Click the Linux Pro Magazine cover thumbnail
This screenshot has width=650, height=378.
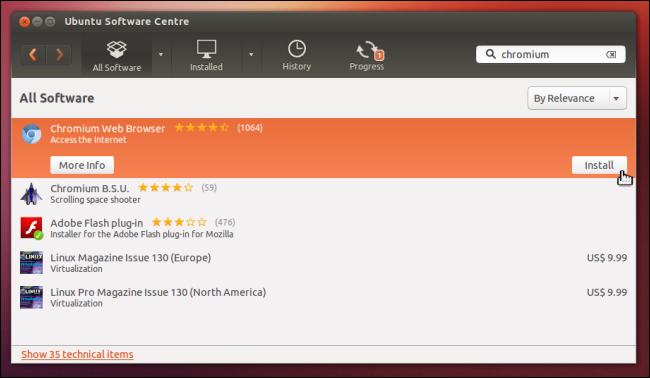32,297
